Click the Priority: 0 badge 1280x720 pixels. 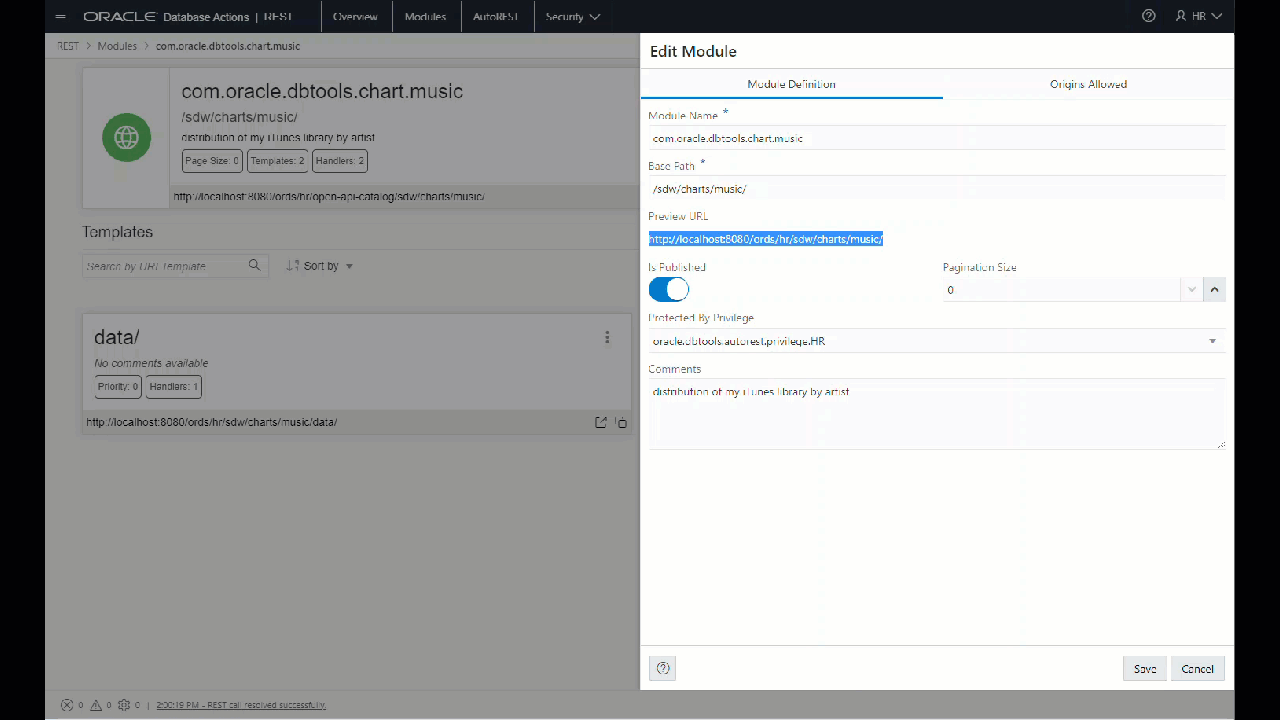tap(118, 386)
